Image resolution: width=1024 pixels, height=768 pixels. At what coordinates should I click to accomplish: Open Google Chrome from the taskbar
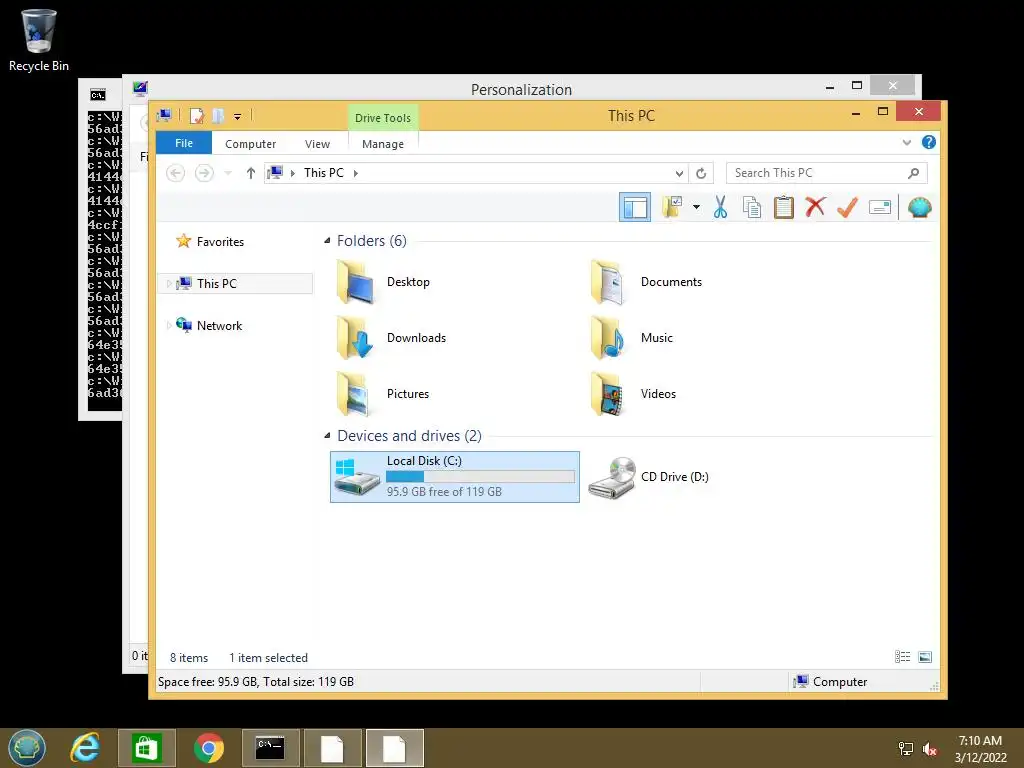208,748
